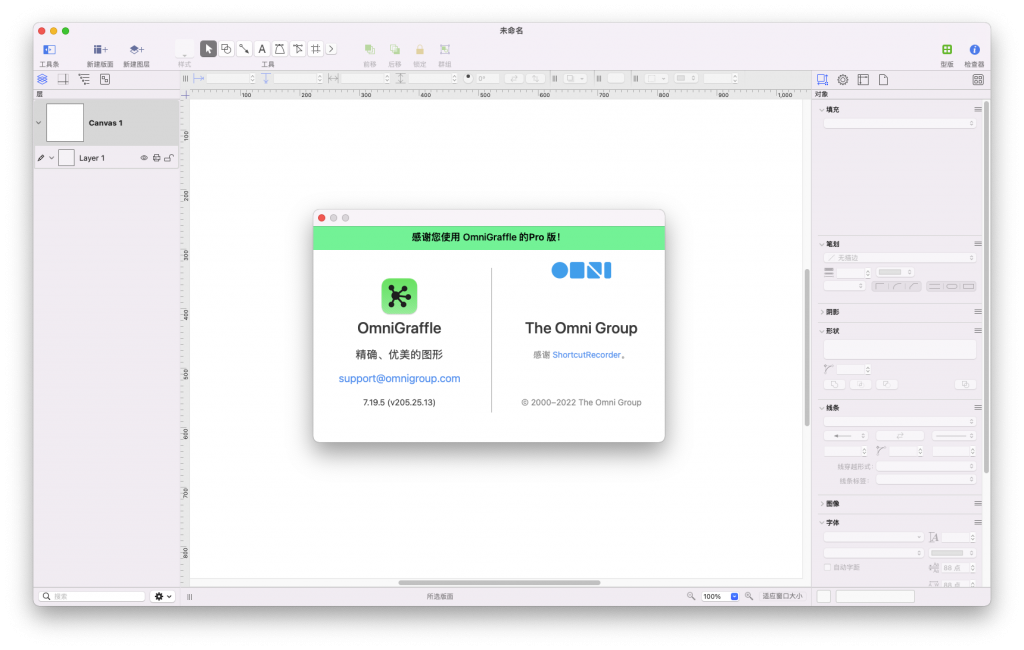Click 新建图层 to add a layer
The height and width of the screenshot is (650, 1024).
[x=136, y=50]
